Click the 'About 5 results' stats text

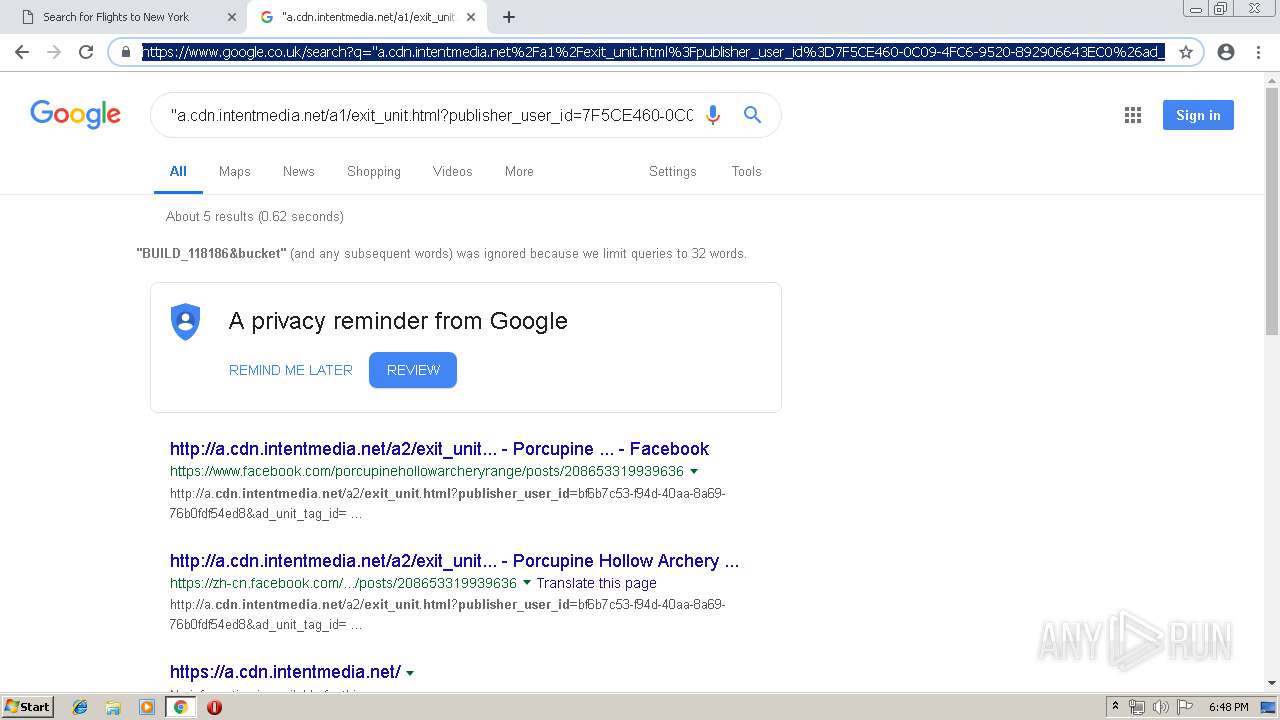click(x=255, y=216)
